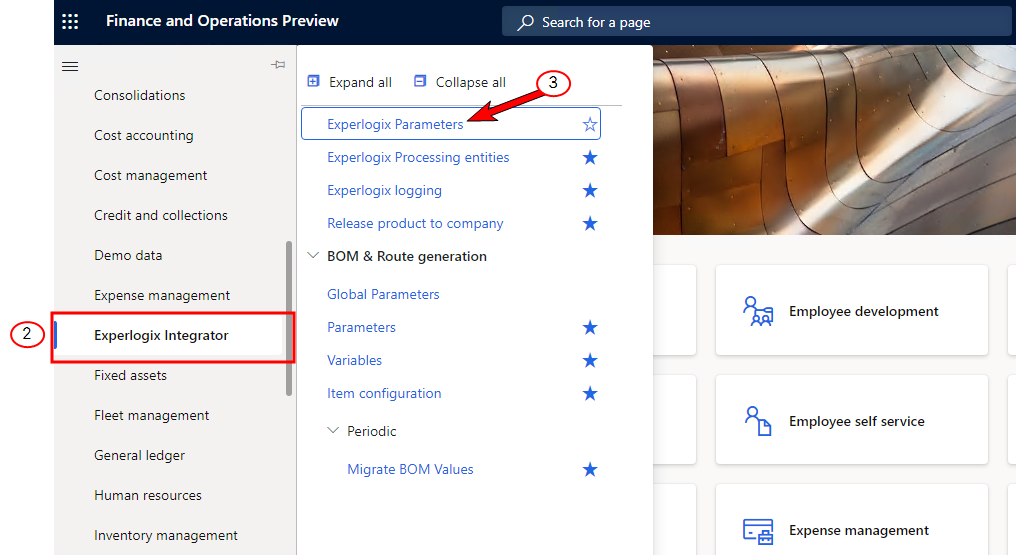Click Collapse all button label
Screen dimensions: 1016x555
pos(470,82)
